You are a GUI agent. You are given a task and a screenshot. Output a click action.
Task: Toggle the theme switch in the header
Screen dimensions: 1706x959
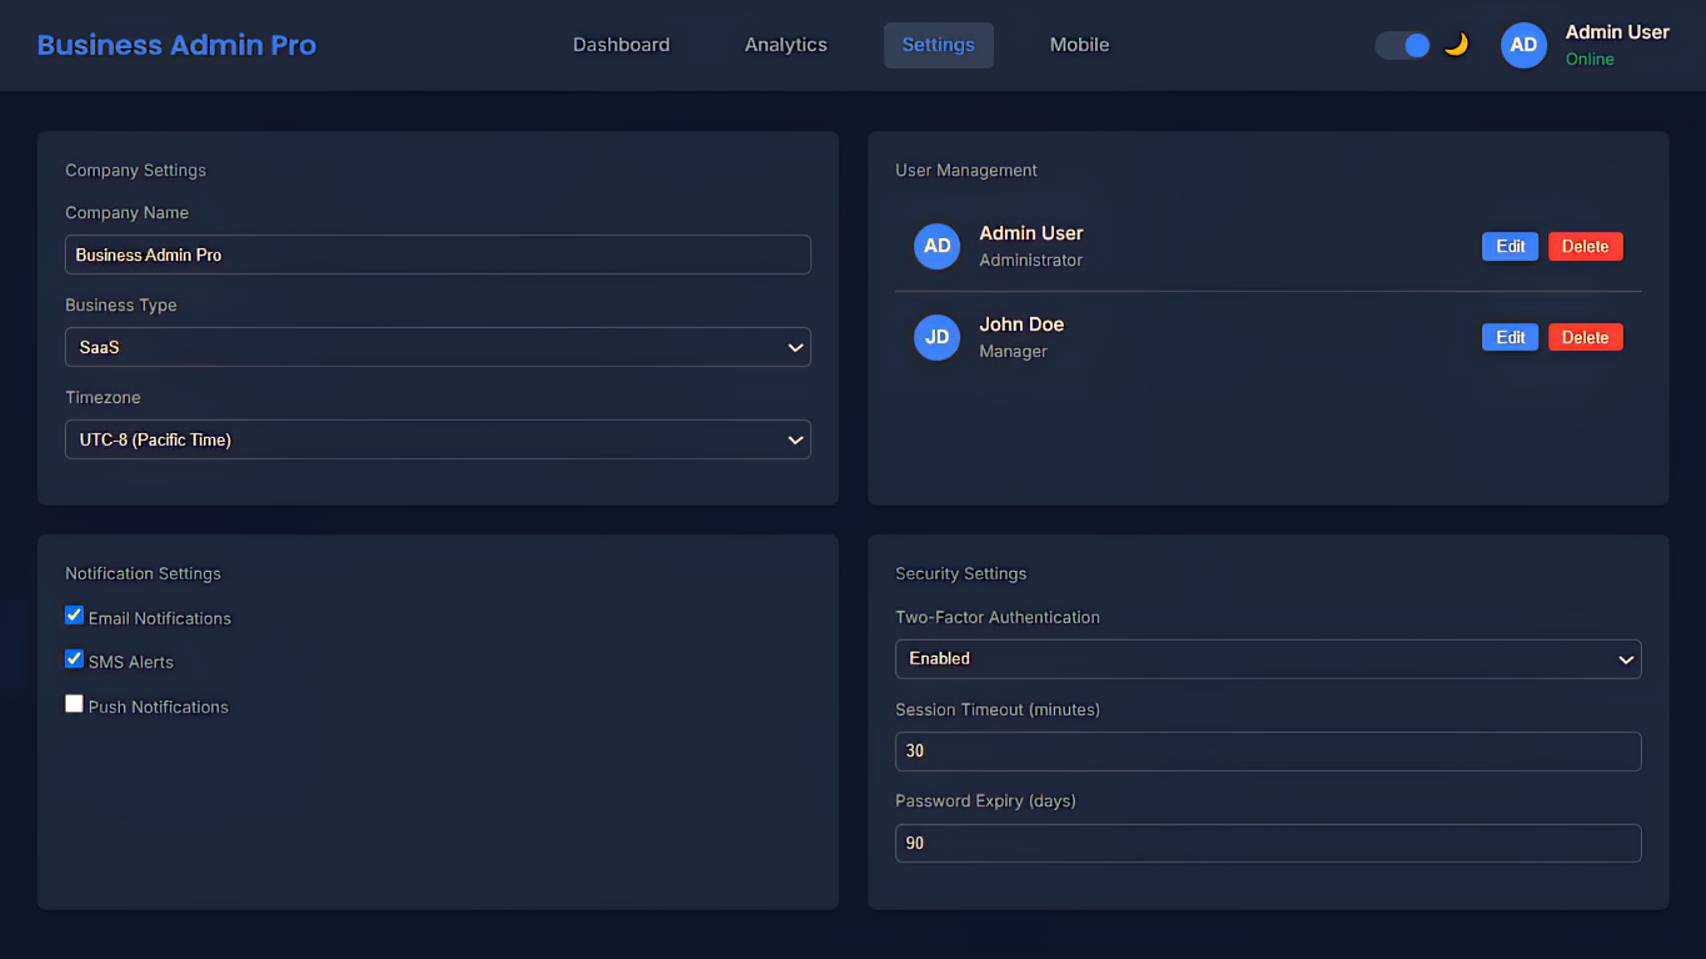(x=1402, y=44)
